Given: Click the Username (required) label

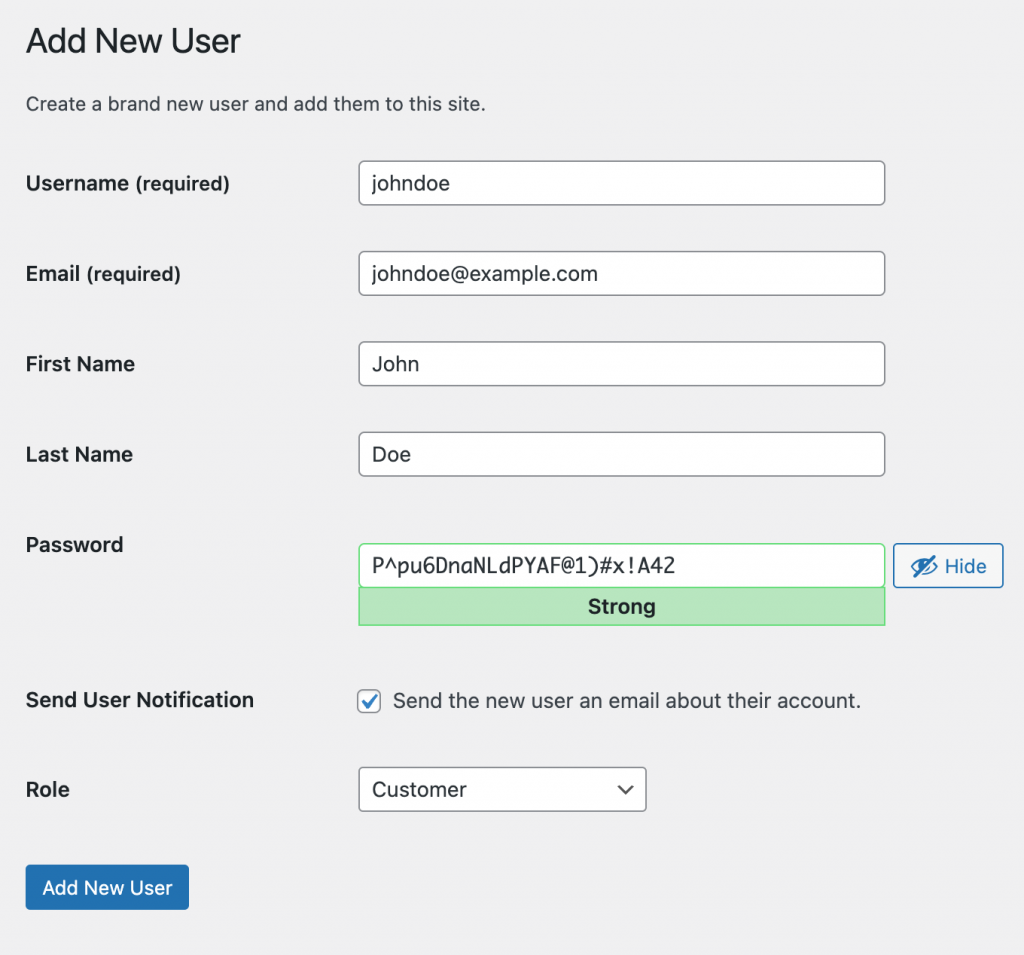Looking at the screenshot, I should [x=127, y=184].
